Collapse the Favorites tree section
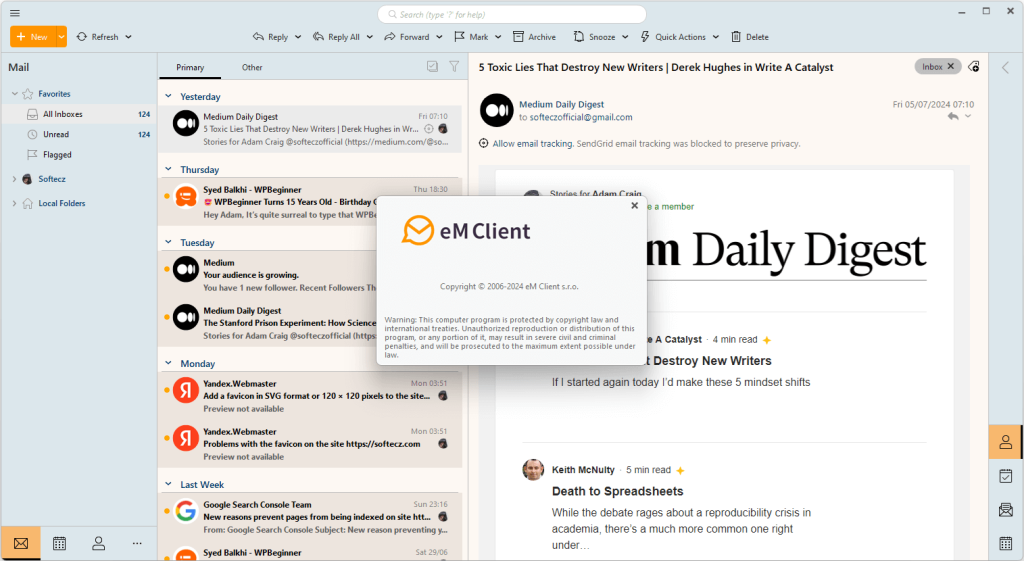The height and width of the screenshot is (561, 1024). (14, 94)
